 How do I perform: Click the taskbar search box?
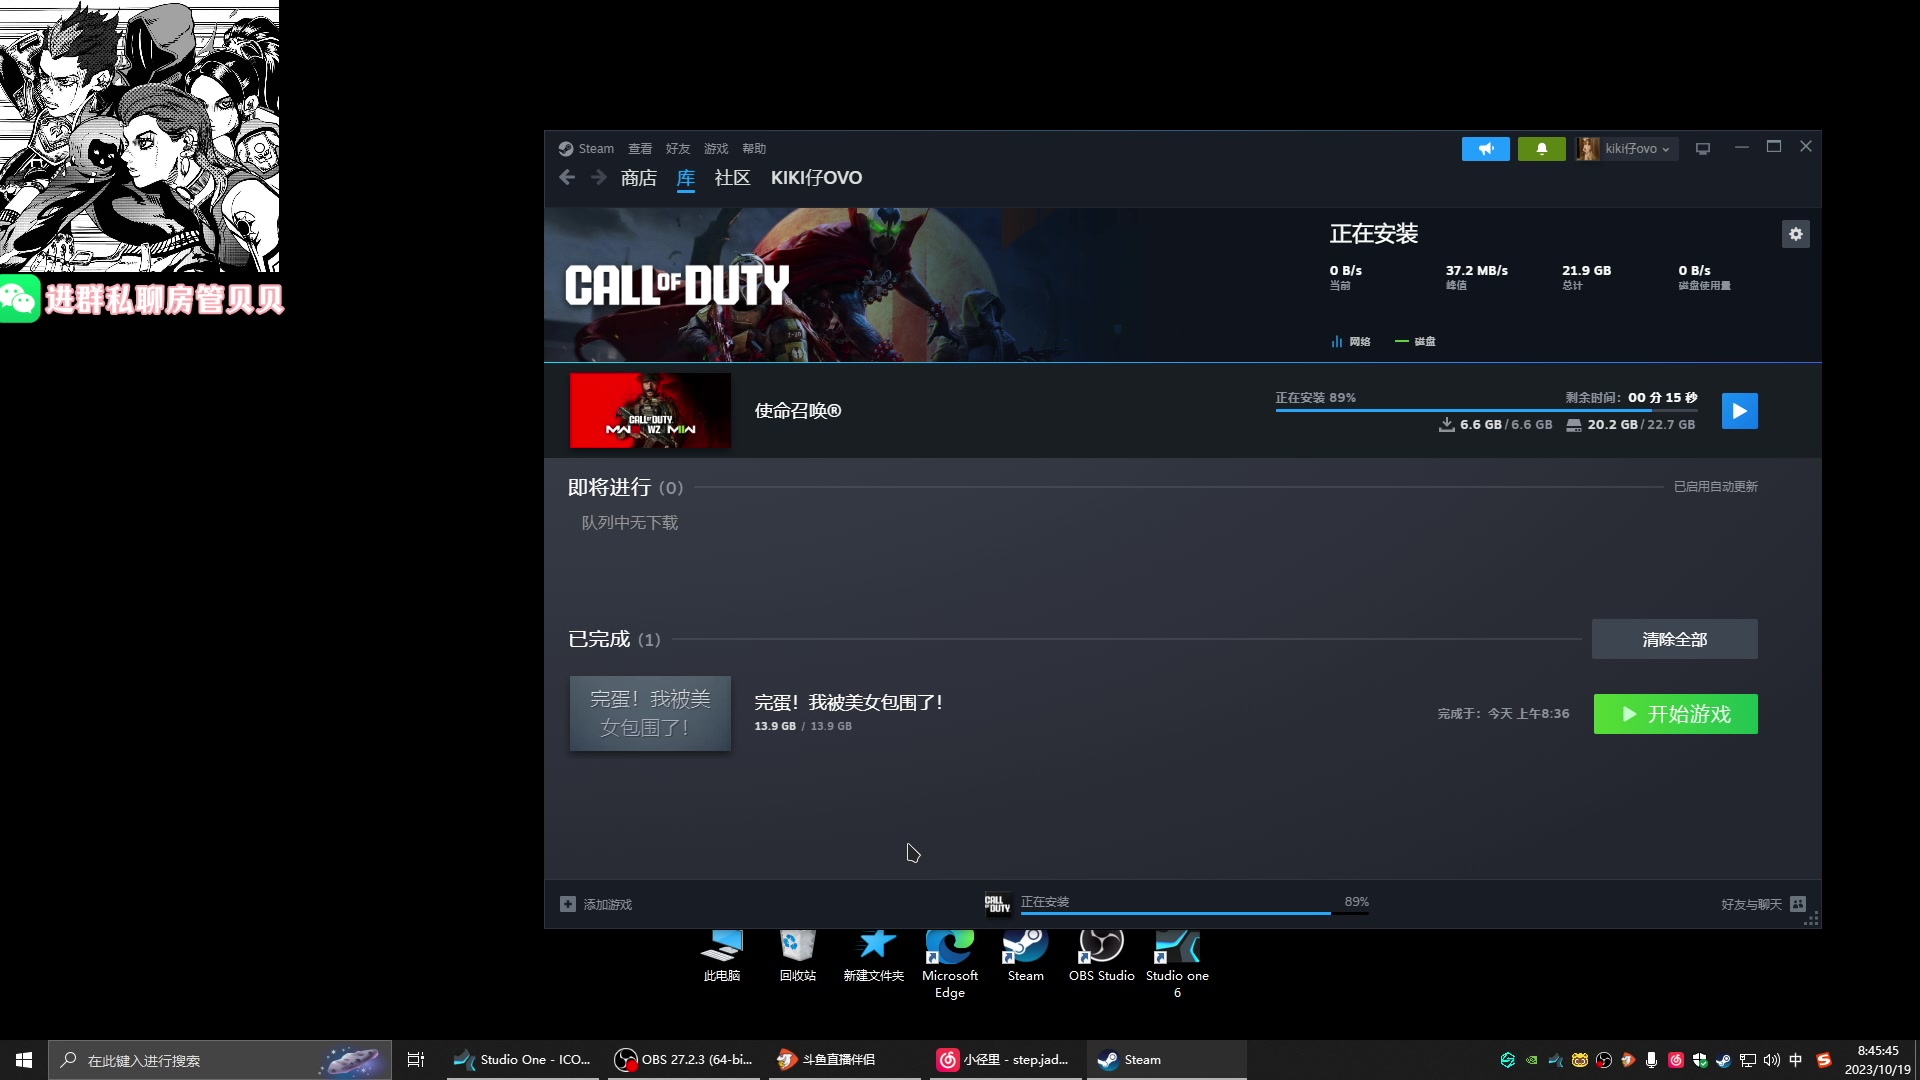tap(220, 1060)
